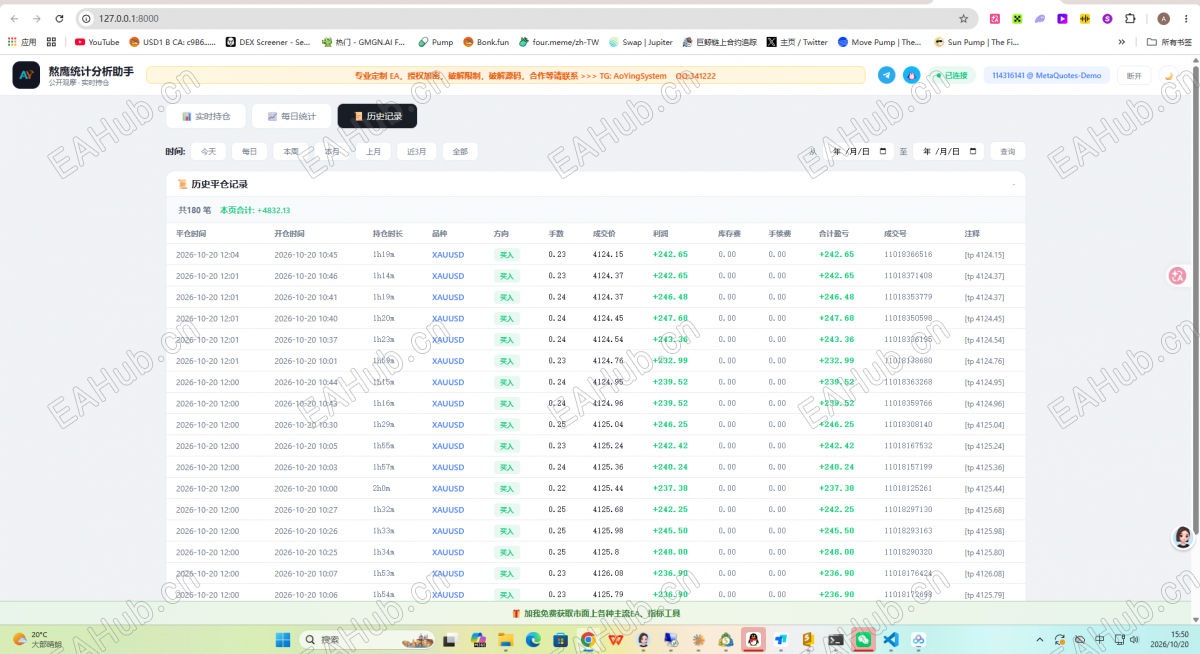Bookmark this page with the star icon
The width and height of the screenshot is (1200, 654).
click(x=963, y=18)
